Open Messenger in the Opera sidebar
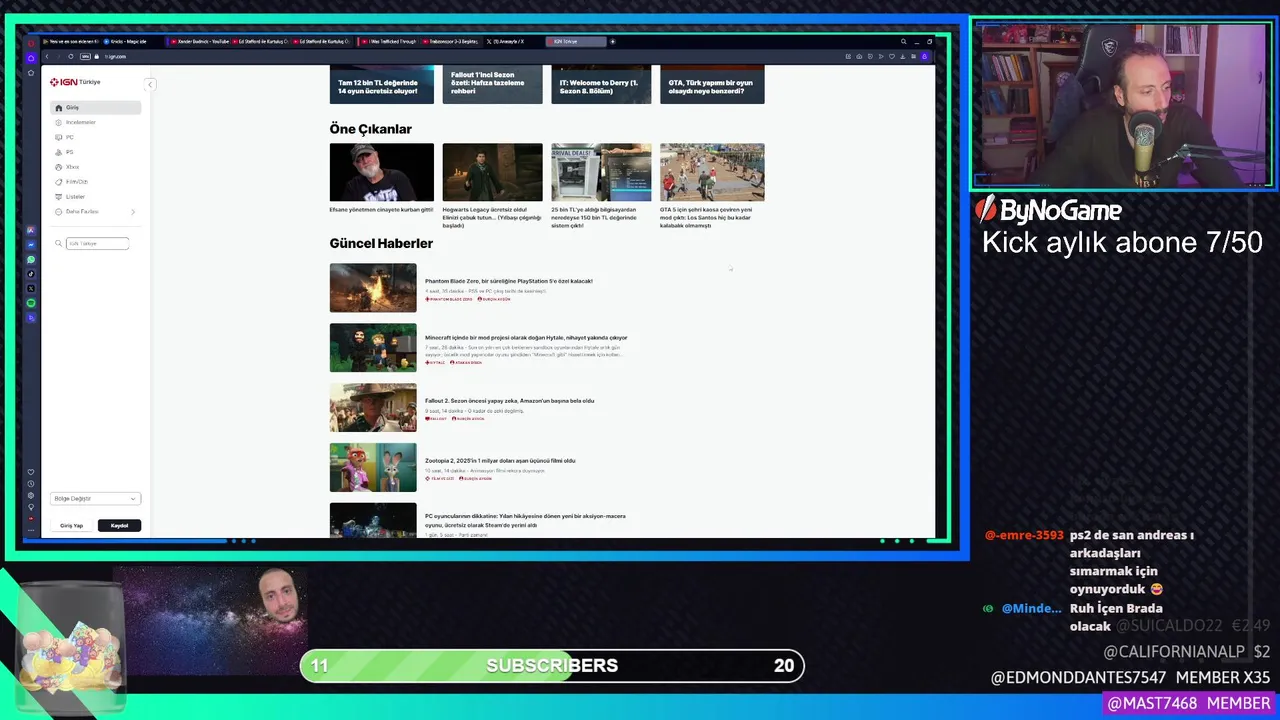Screen dimensions: 1280x720 coord(31,245)
